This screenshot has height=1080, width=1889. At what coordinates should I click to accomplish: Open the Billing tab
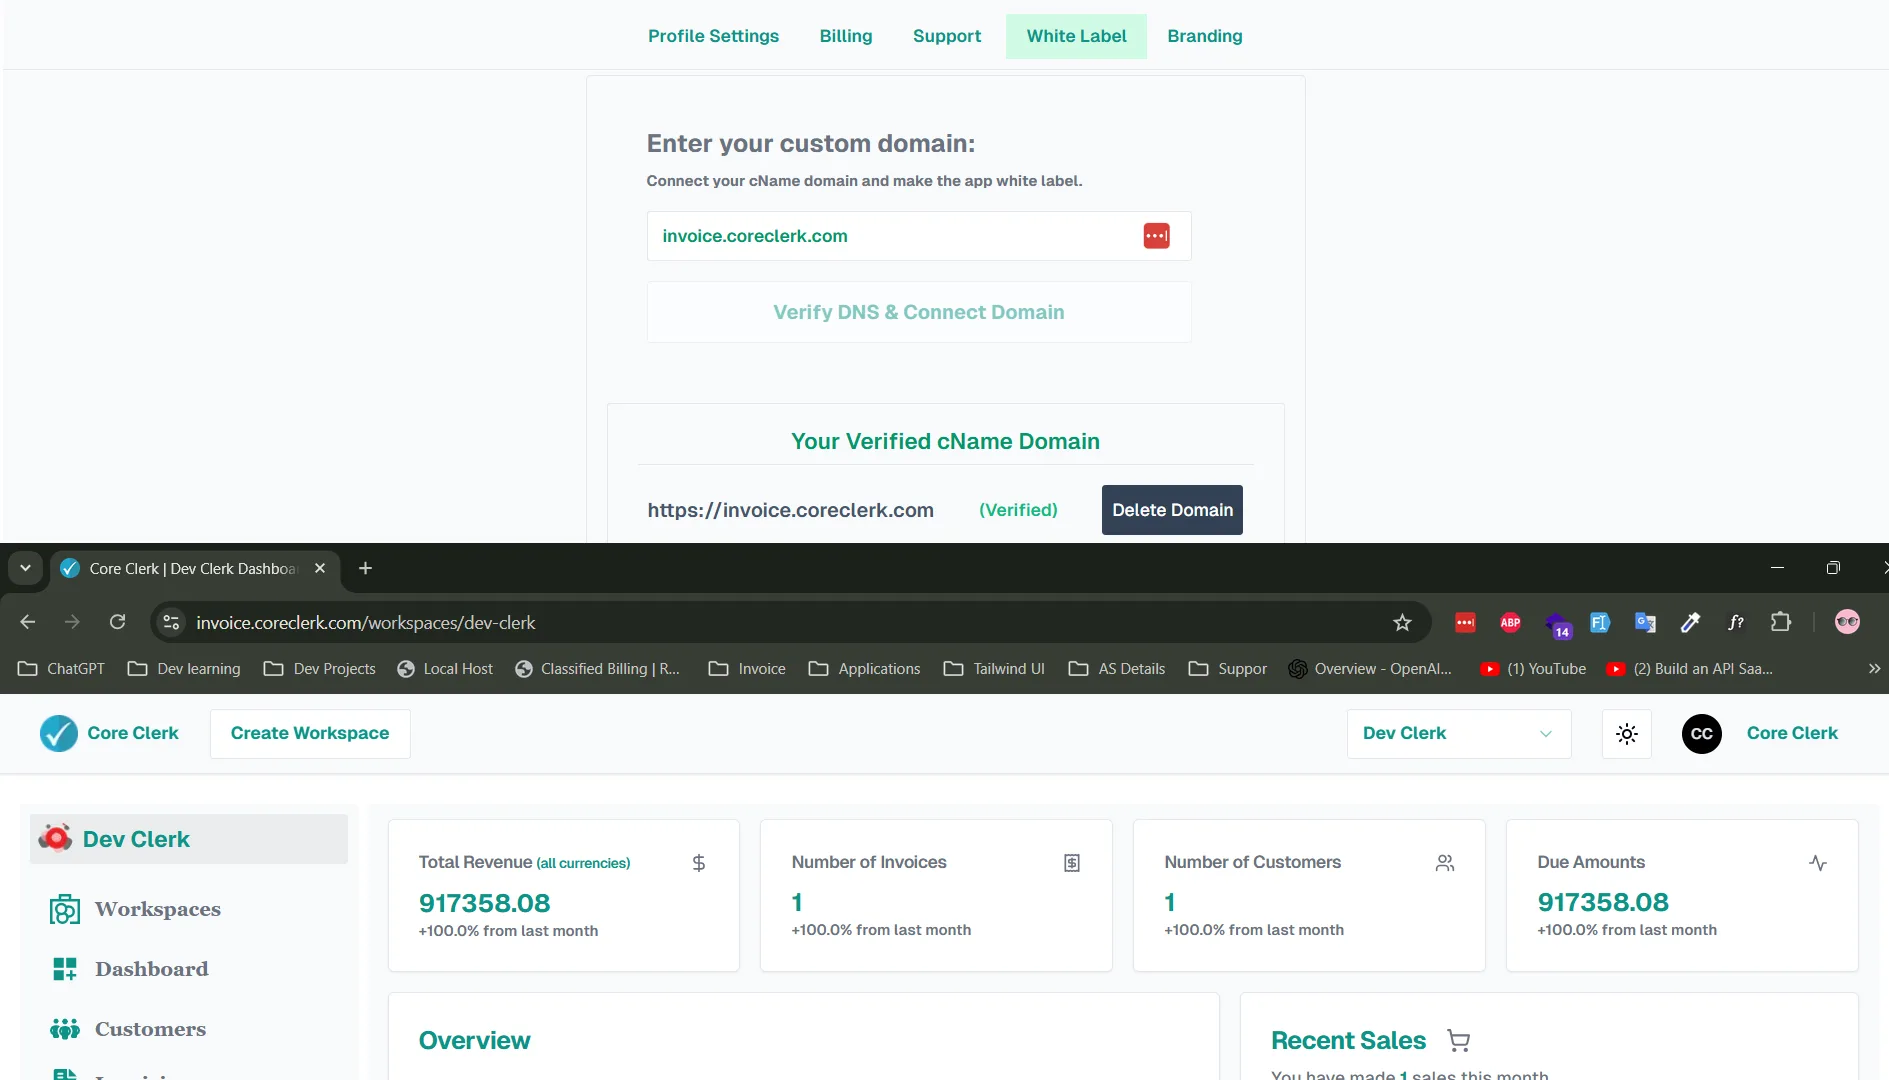pyautogui.click(x=846, y=36)
